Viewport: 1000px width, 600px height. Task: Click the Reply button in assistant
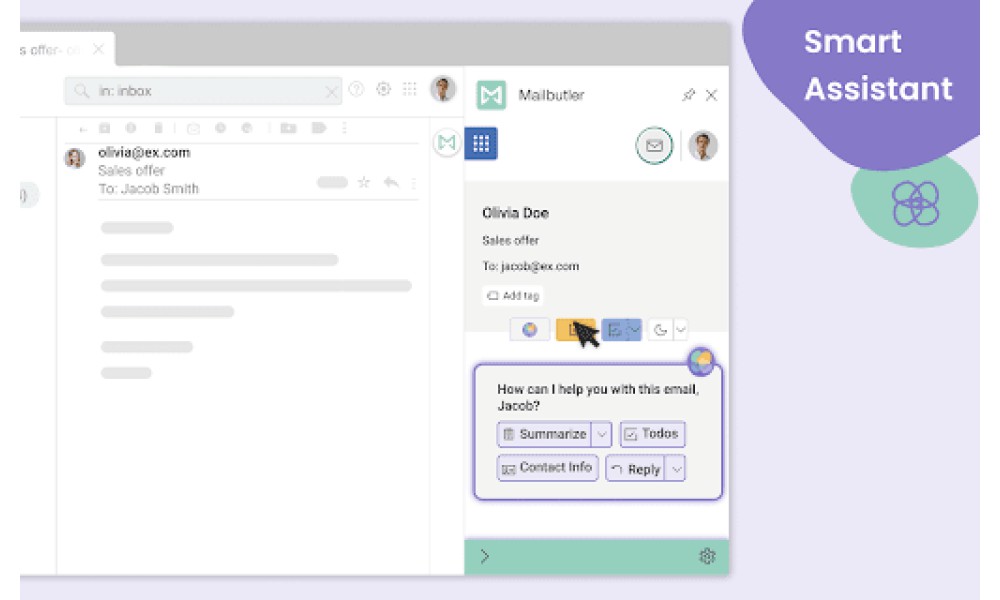click(635, 469)
